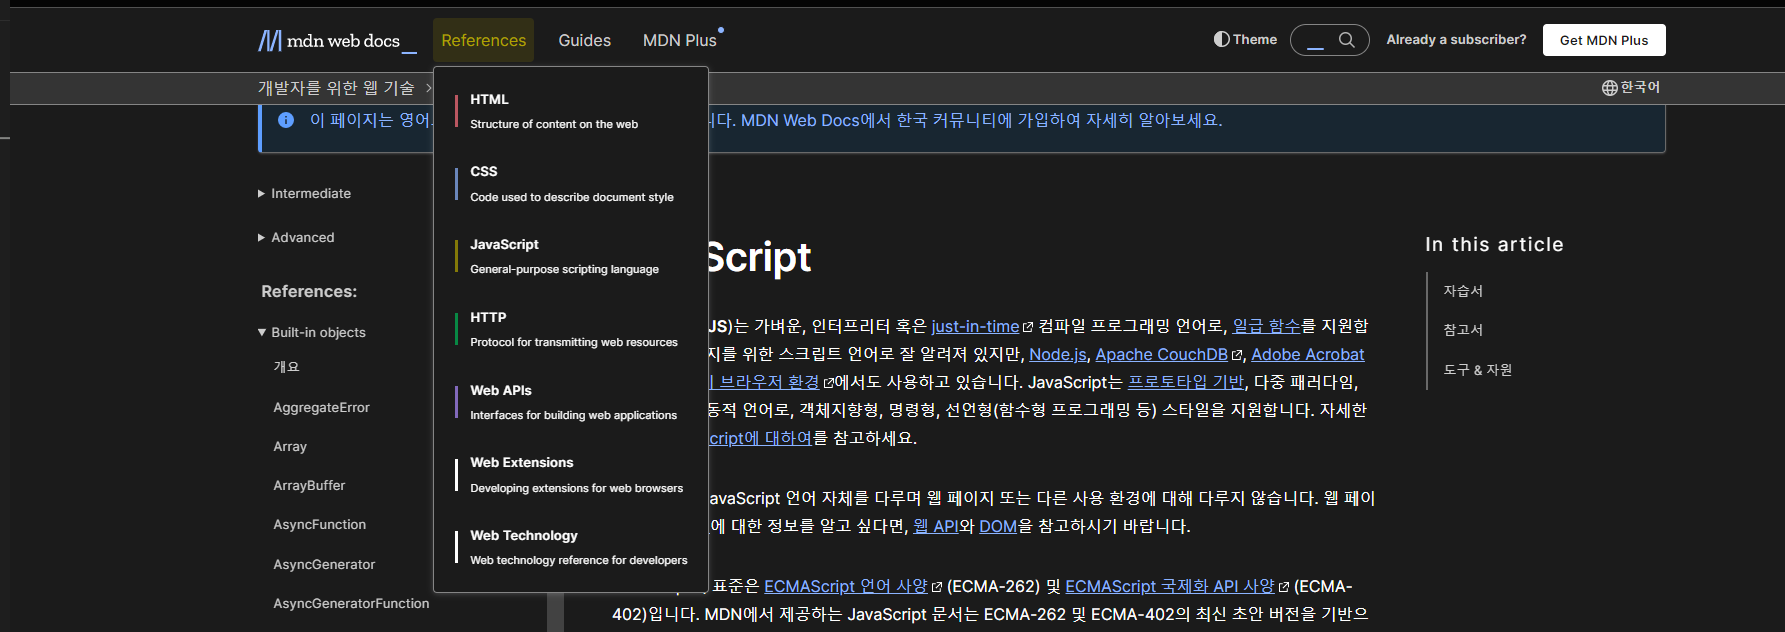Open the 일급 함수 link
Viewport: 1785px width, 632px height.
coord(1266,327)
